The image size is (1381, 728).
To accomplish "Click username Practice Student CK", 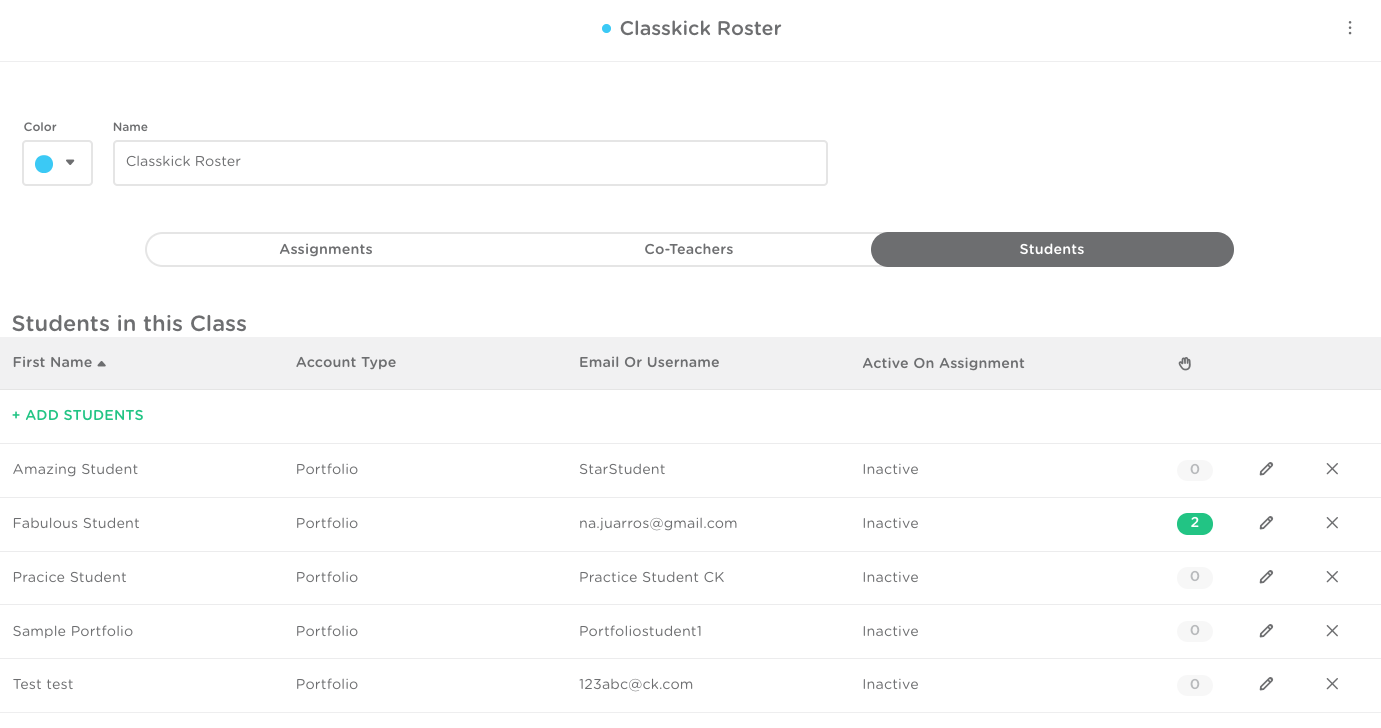I will pyautogui.click(x=652, y=577).
